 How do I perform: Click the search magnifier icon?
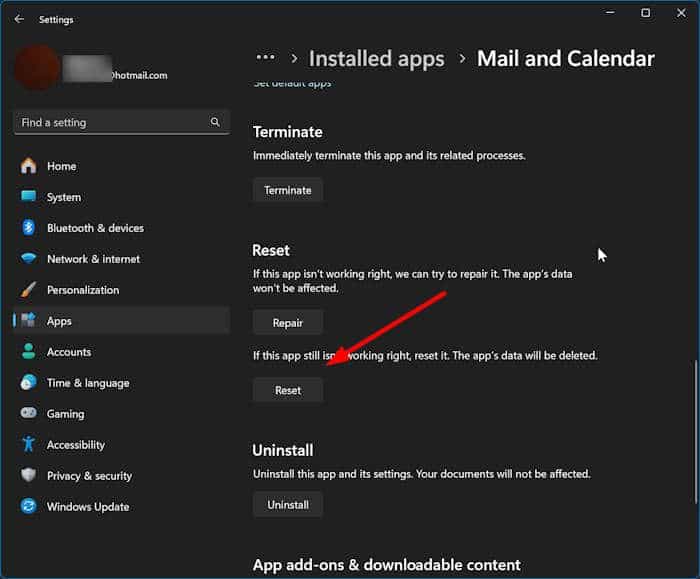click(215, 122)
